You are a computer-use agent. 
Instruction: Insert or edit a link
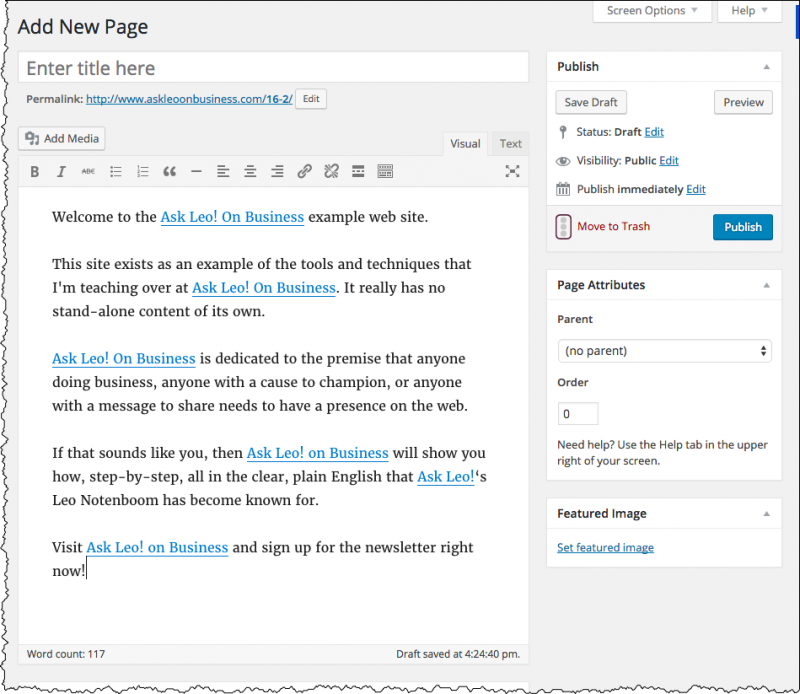[305, 171]
